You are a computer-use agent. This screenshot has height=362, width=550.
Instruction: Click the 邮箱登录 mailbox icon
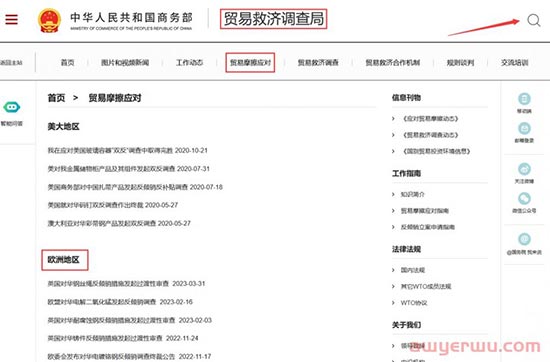(x=524, y=128)
